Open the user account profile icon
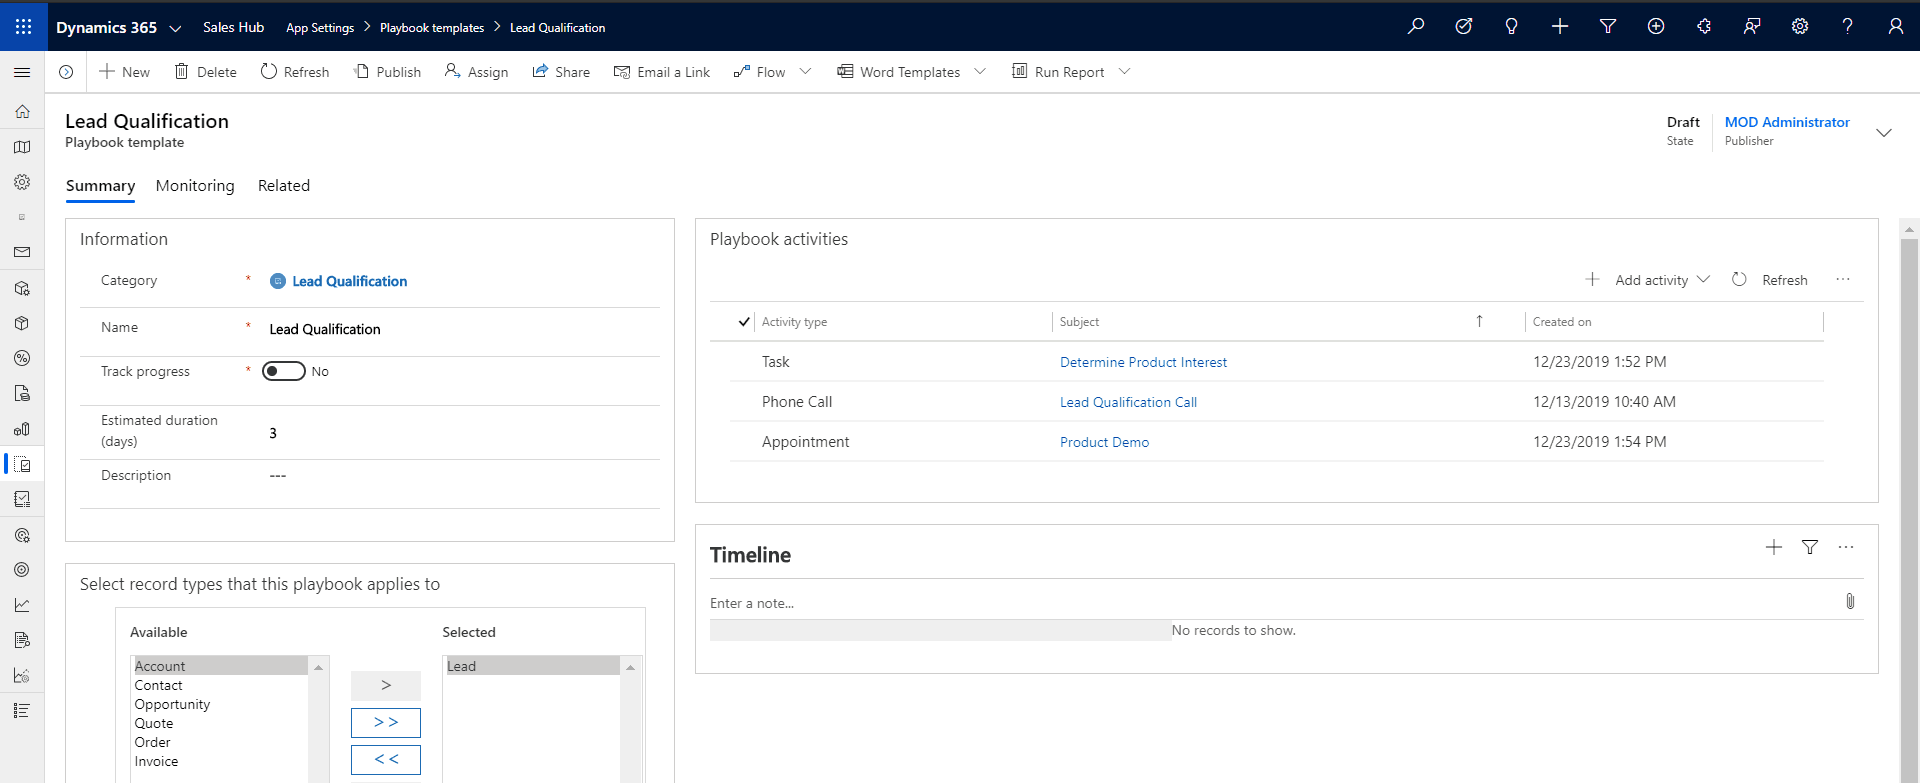The image size is (1920, 783). coord(1896,27)
